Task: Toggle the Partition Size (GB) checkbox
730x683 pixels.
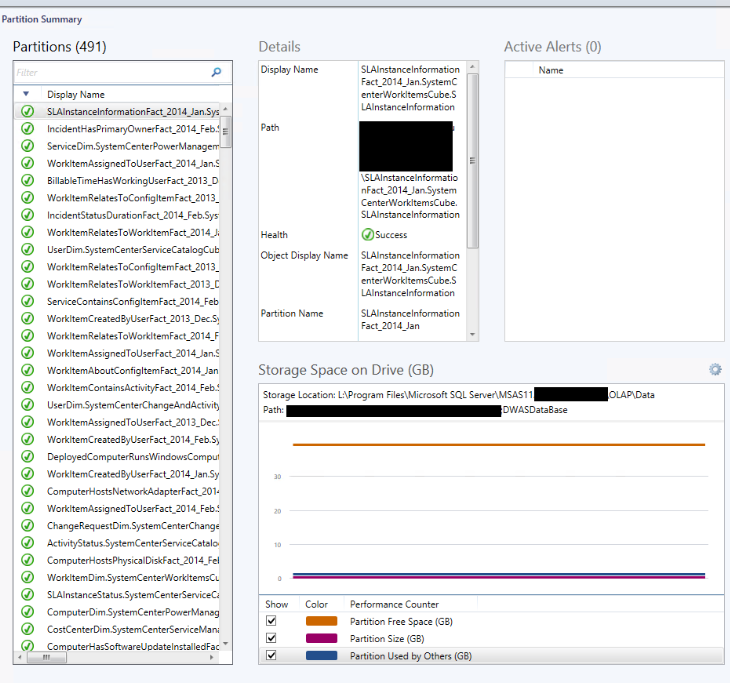Action: [271, 638]
